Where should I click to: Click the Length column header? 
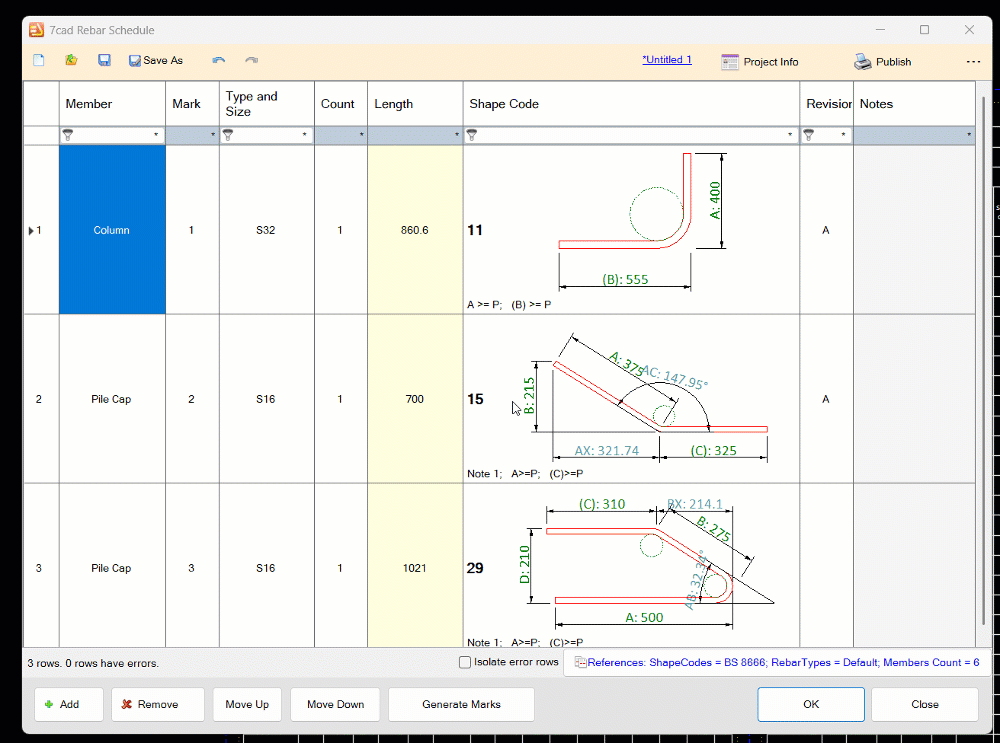(414, 104)
